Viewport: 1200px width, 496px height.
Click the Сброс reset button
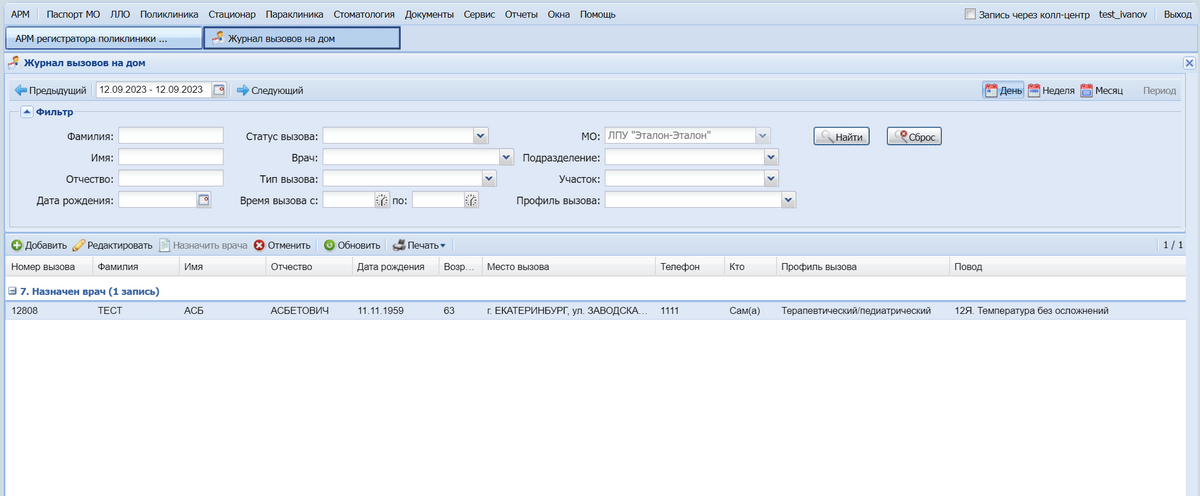click(x=914, y=137)
